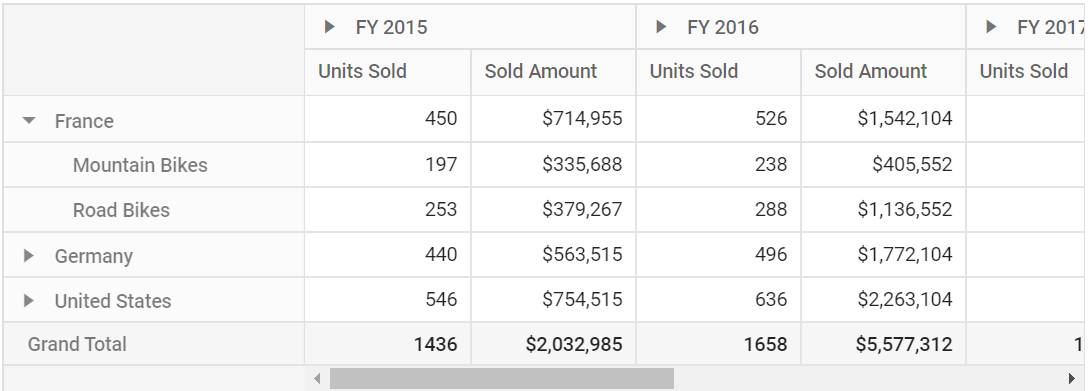Viewport: 1088px width, 391px height.
Task: Expand the FY 2016 column group
Action: pyautogui.click(x=661, y=27)
